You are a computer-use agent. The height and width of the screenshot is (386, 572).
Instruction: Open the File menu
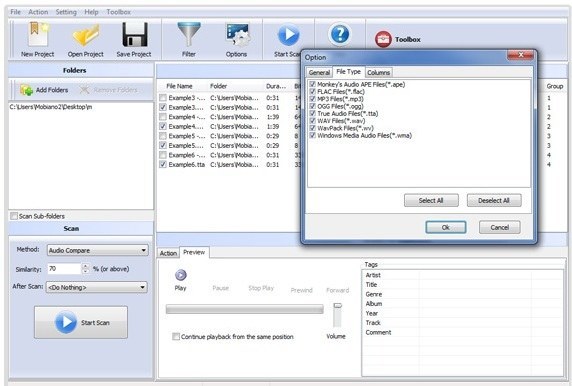(x=15, y=12)
